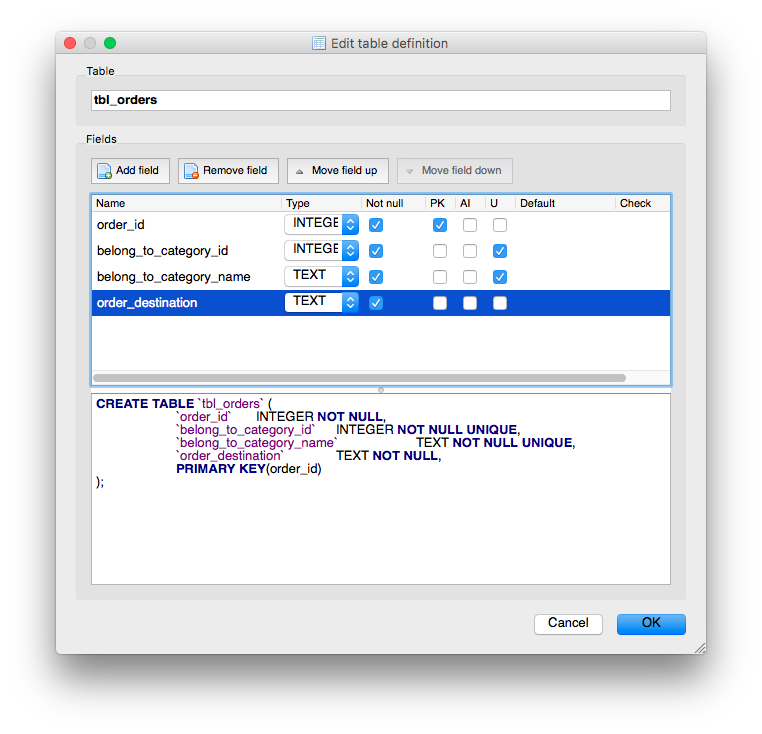
Task: Click the Default column header
Action: [564, 203]
